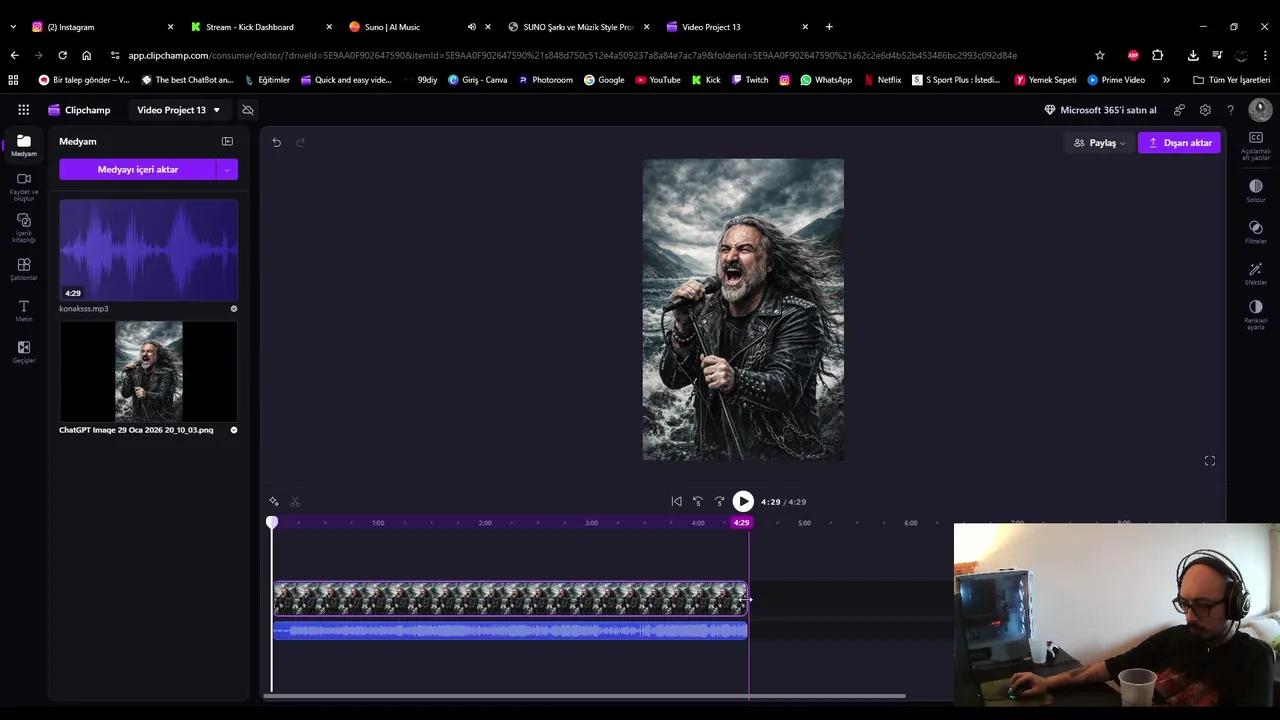Click the split scissors tool
This screenshot has width=1280, height=720.
click(x=295, y=502)
